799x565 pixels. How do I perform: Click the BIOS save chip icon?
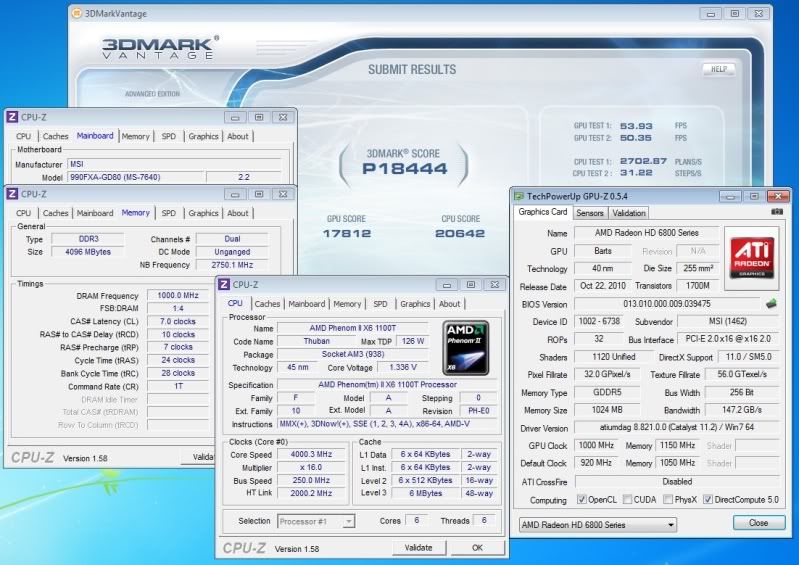coord(771,303)
